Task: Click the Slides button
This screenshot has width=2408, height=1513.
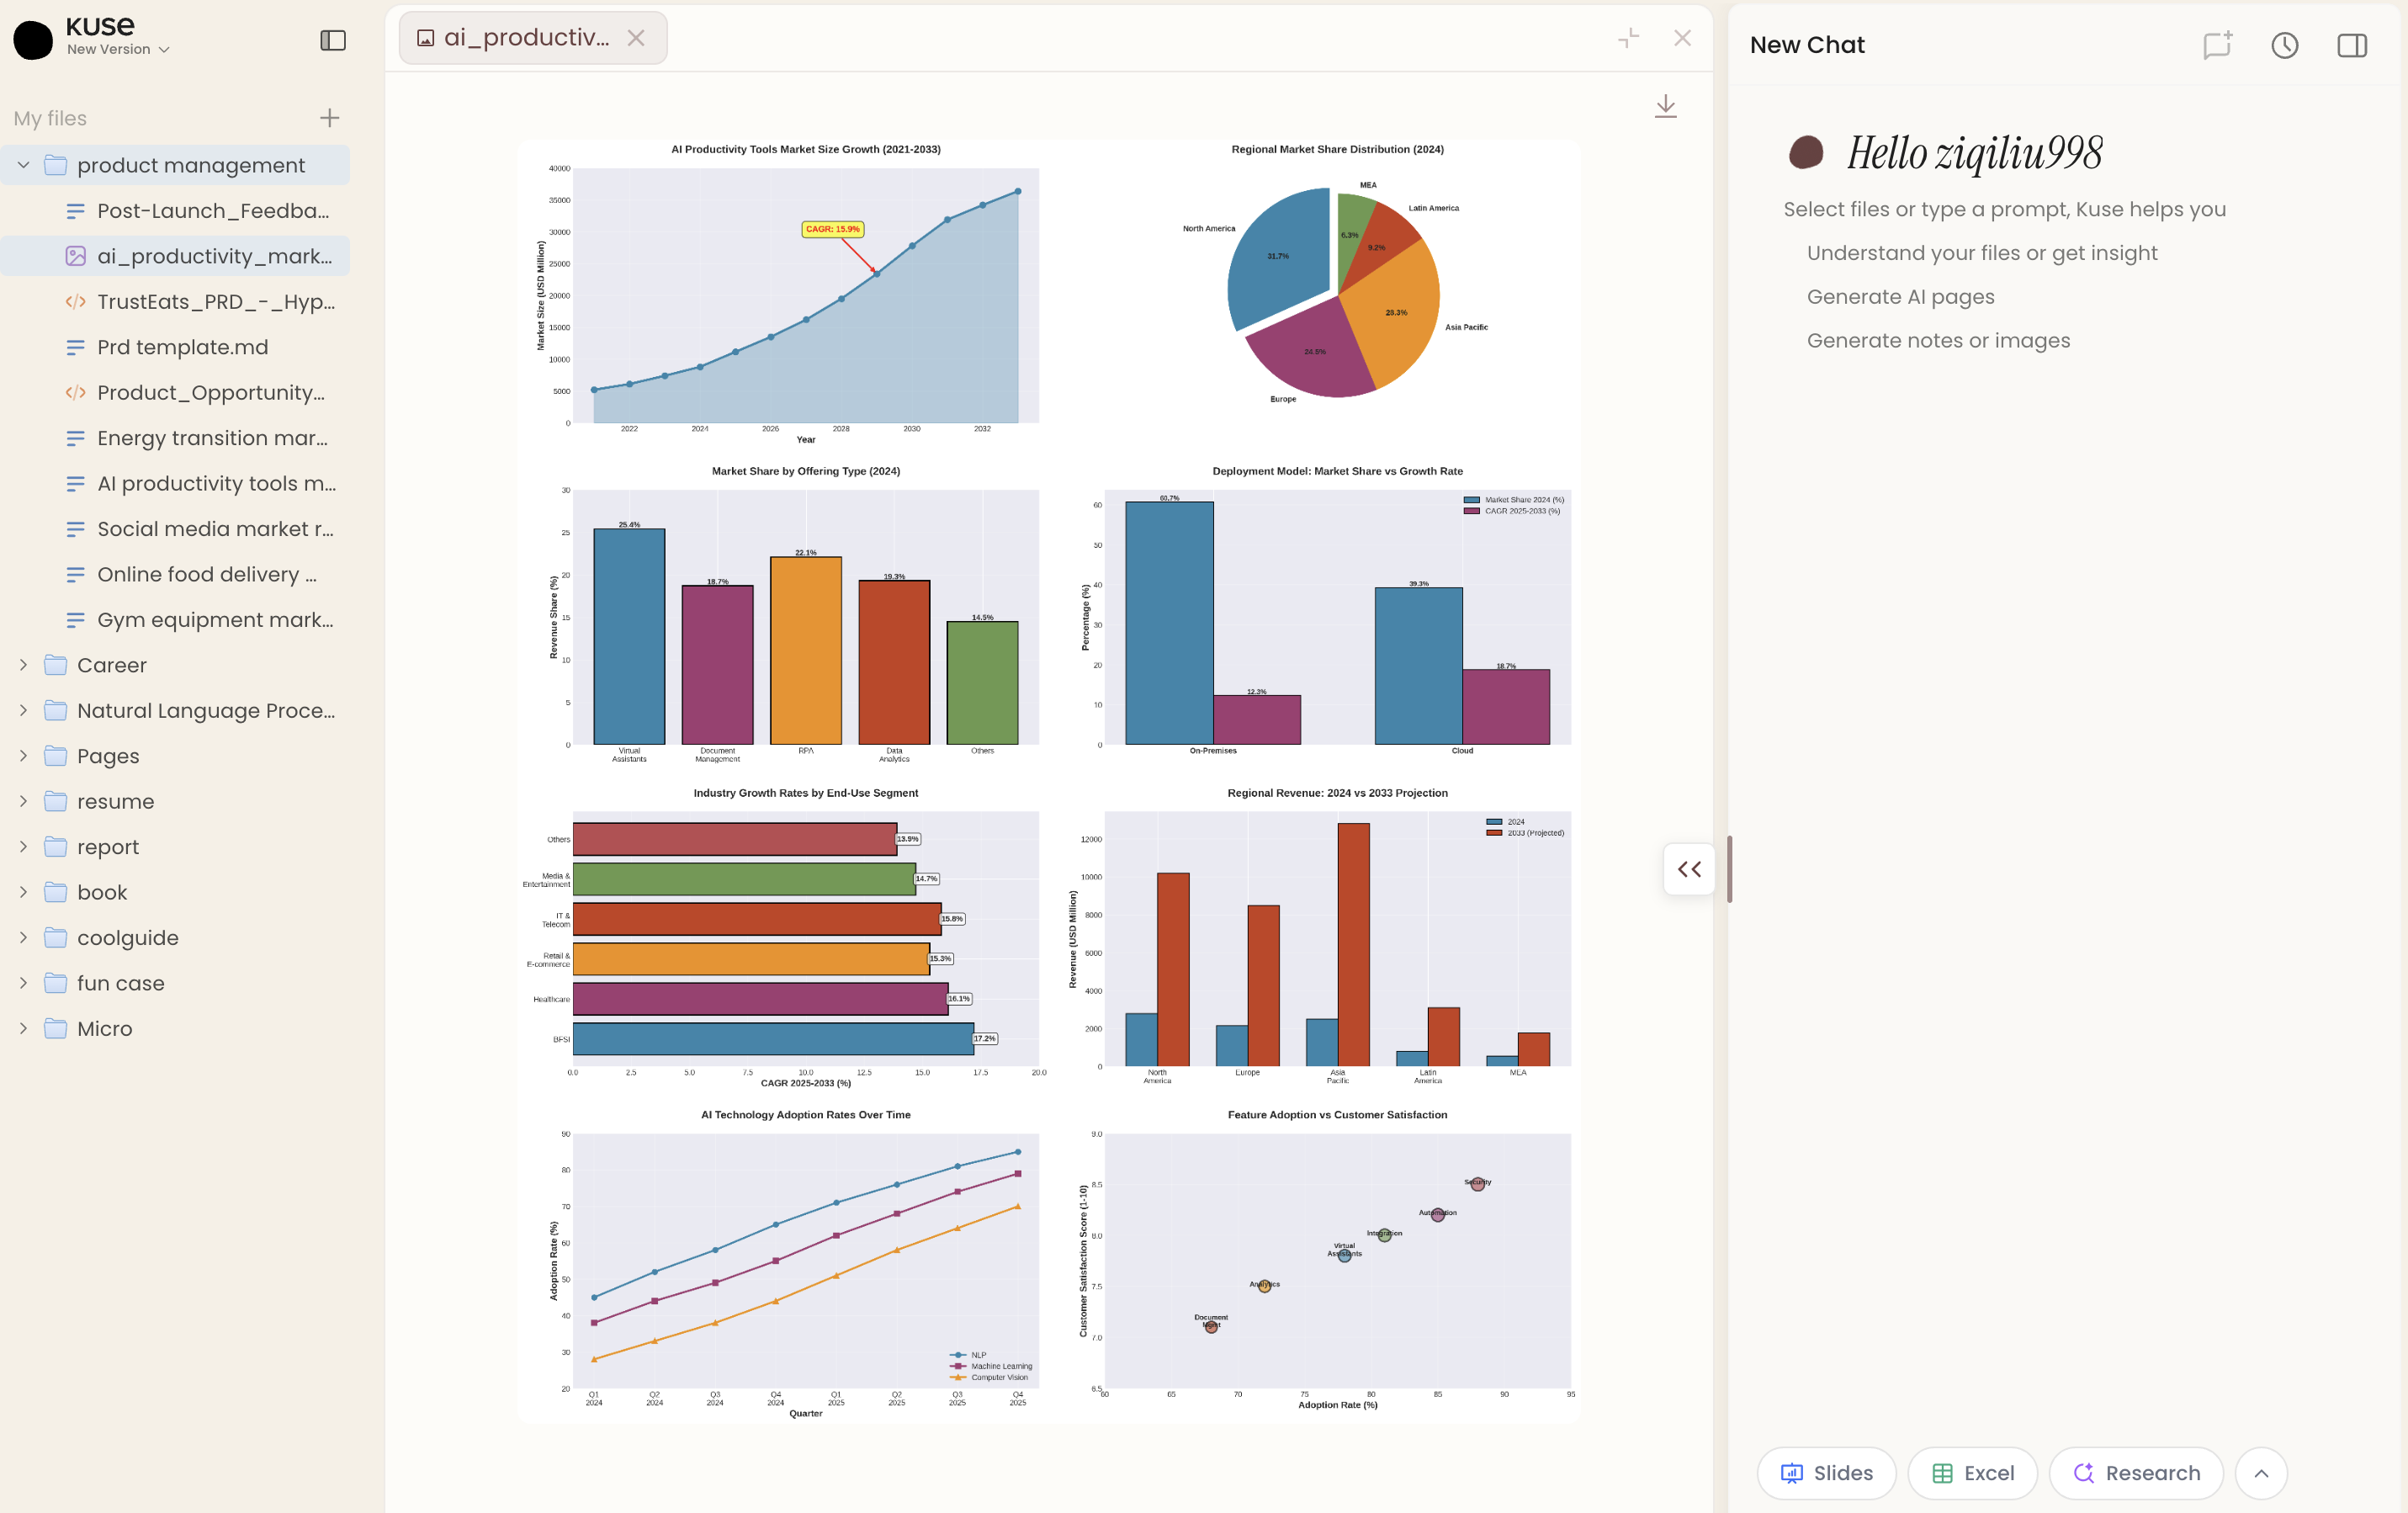Action: point(1826,1473)
